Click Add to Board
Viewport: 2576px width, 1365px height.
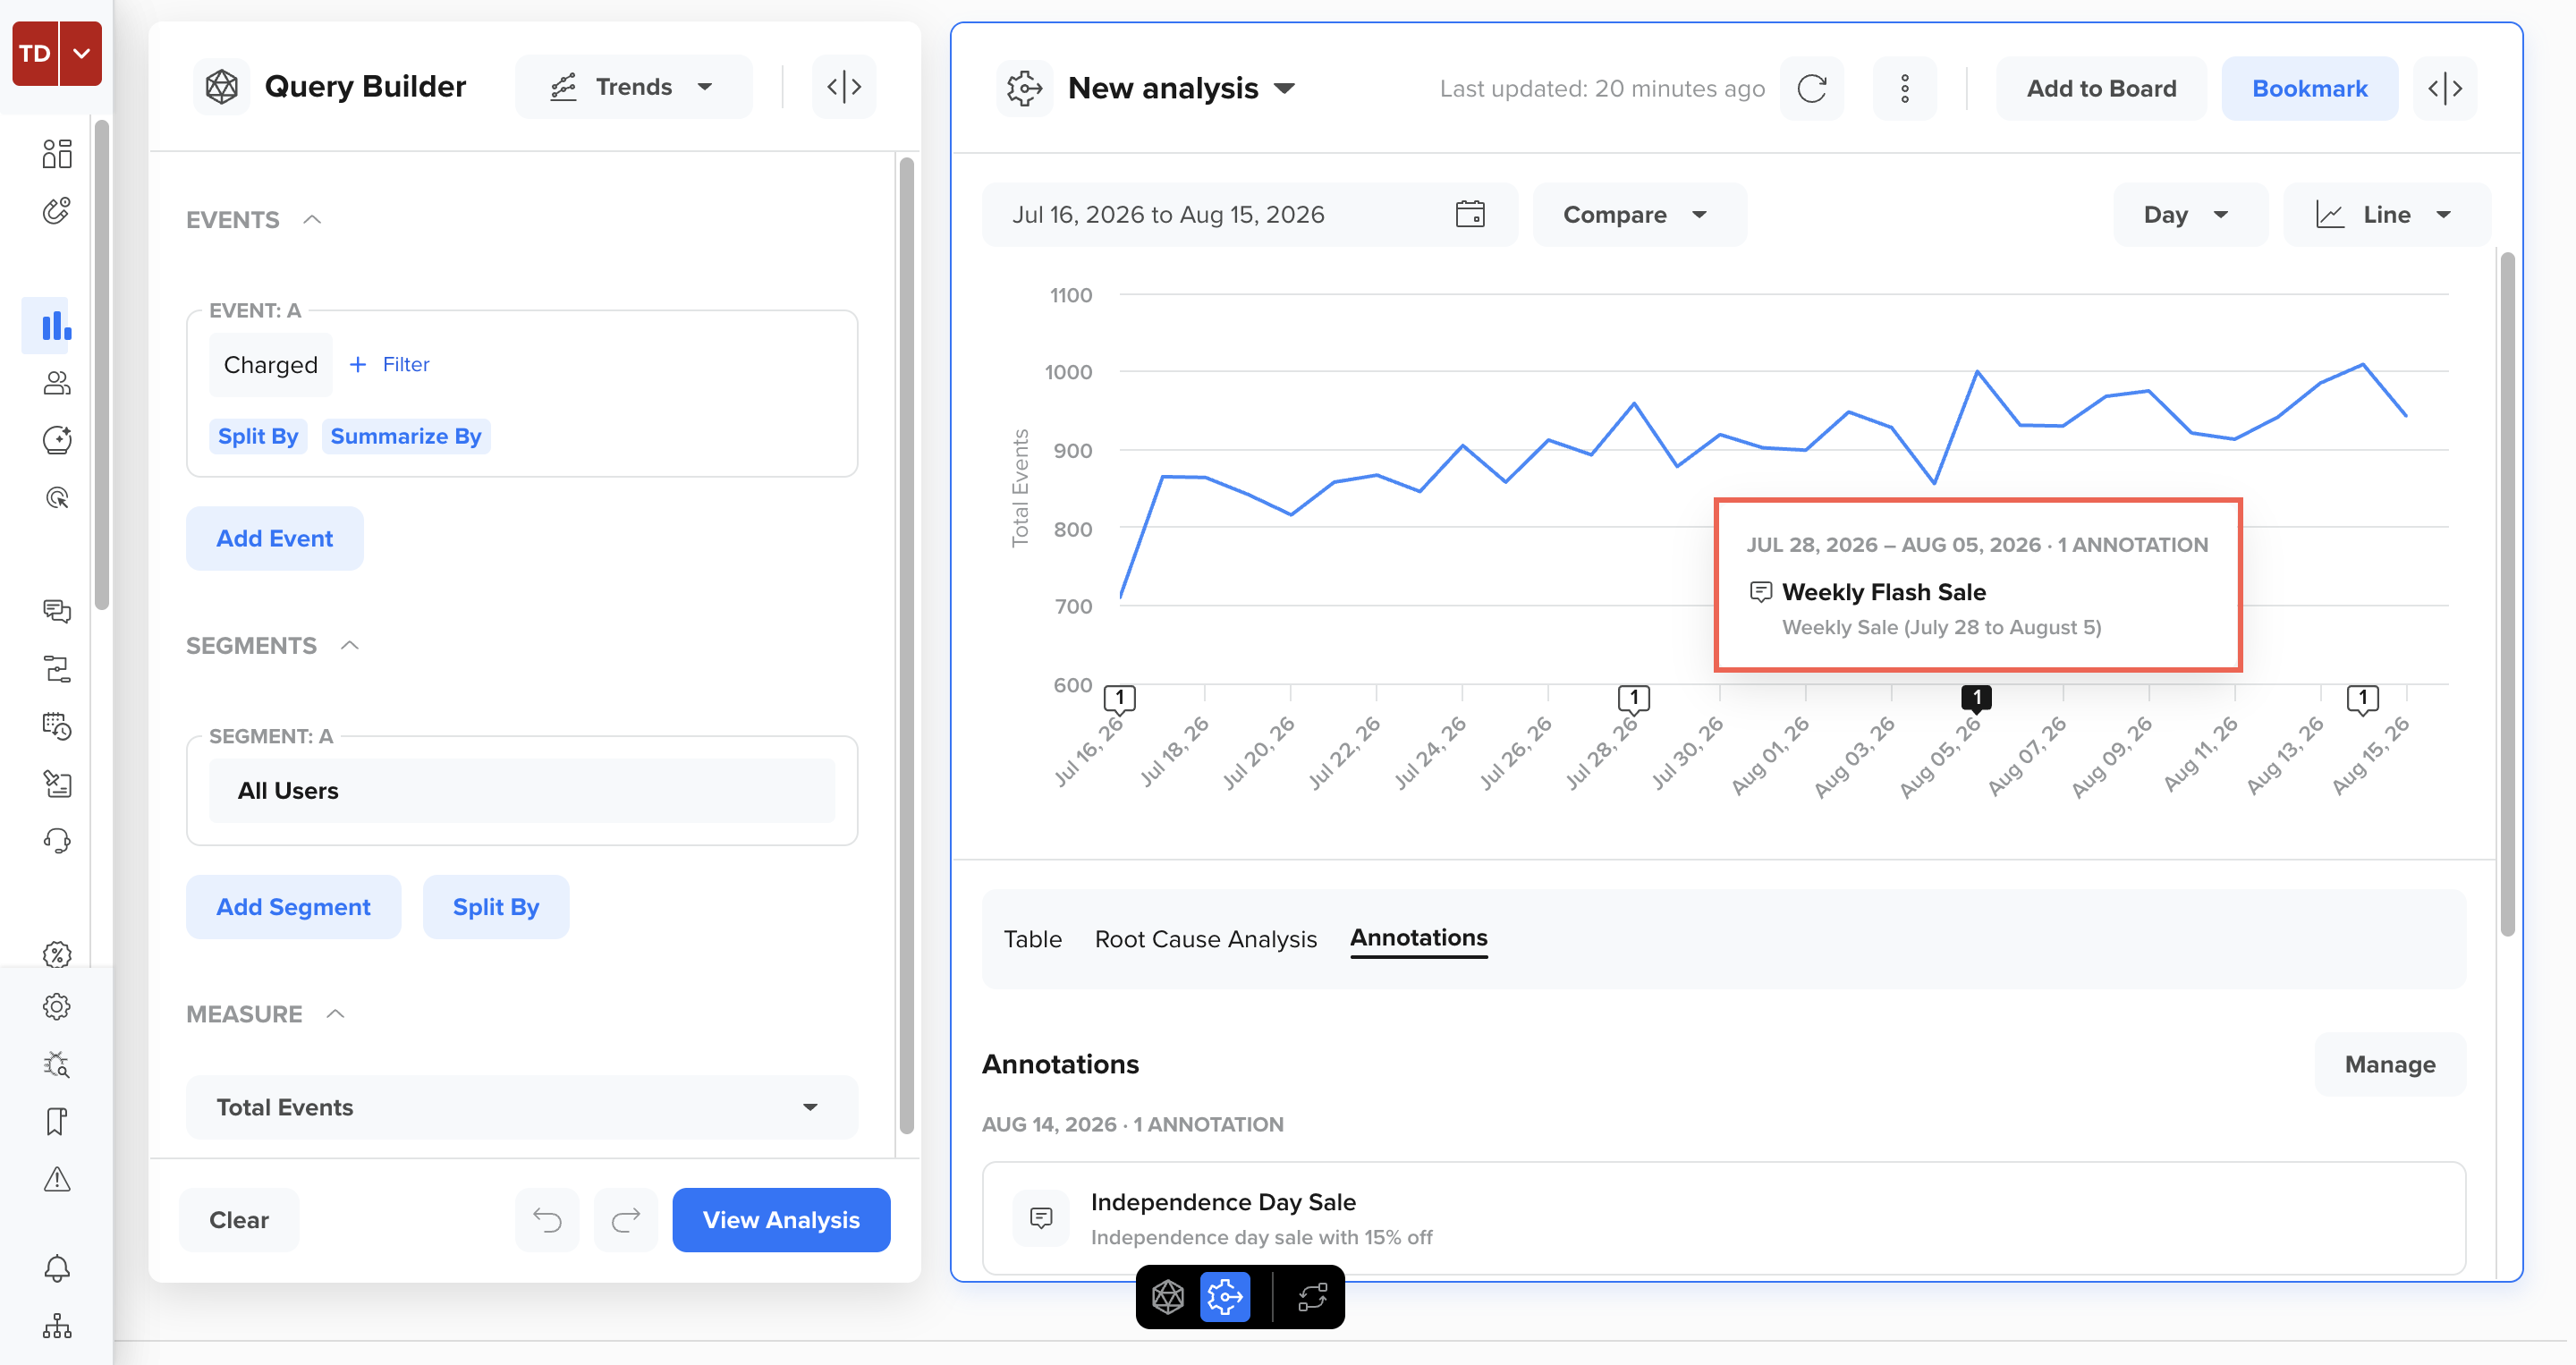coord(2101,89)
